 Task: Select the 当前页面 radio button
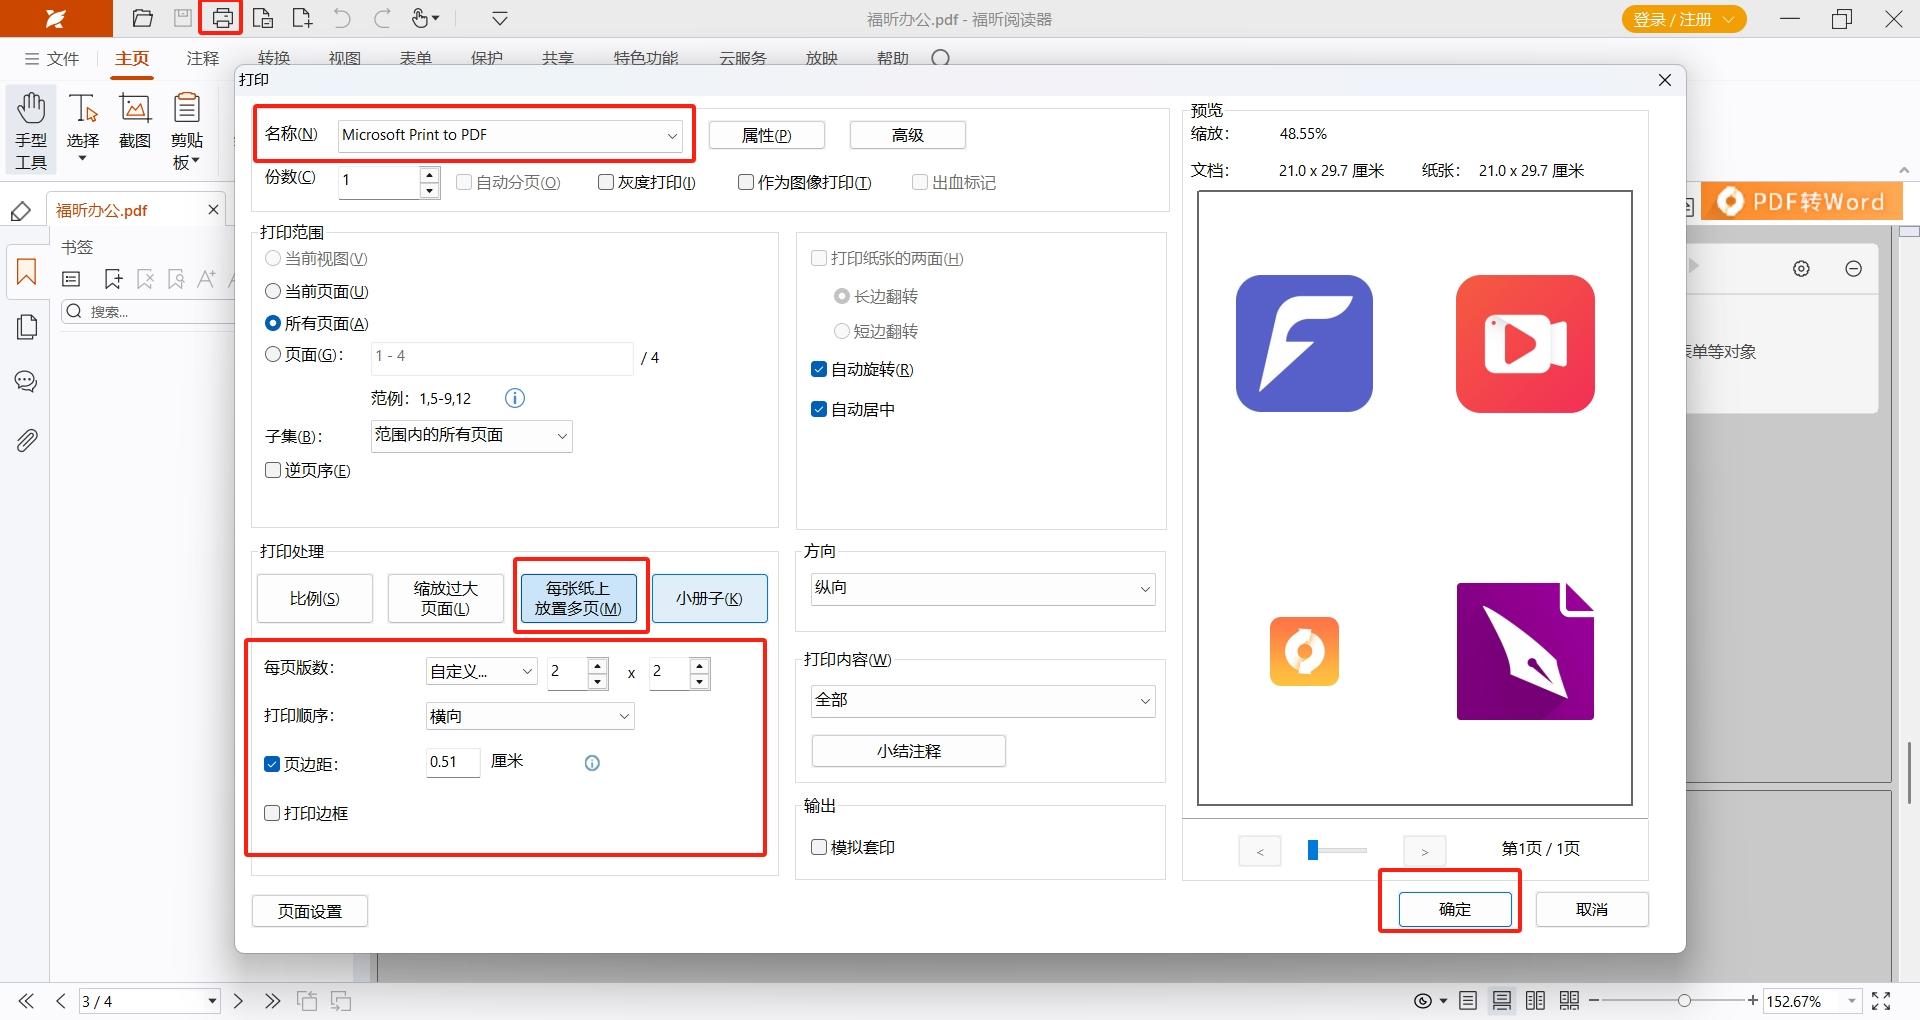[x=272, y=291]
